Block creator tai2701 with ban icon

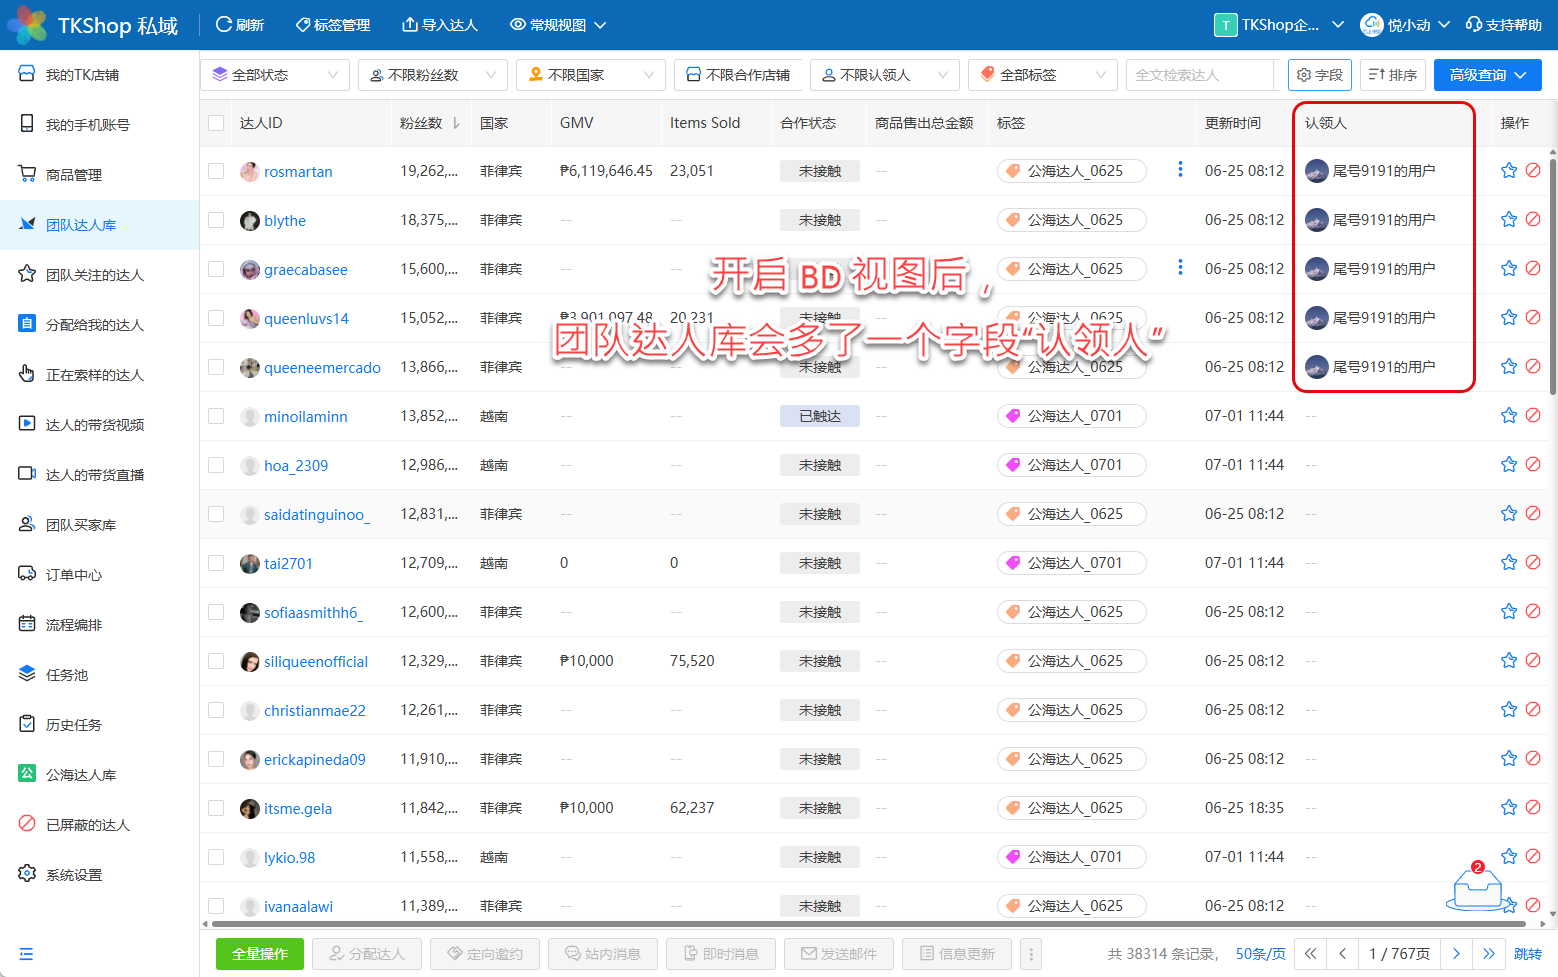tap(1533, 562)
